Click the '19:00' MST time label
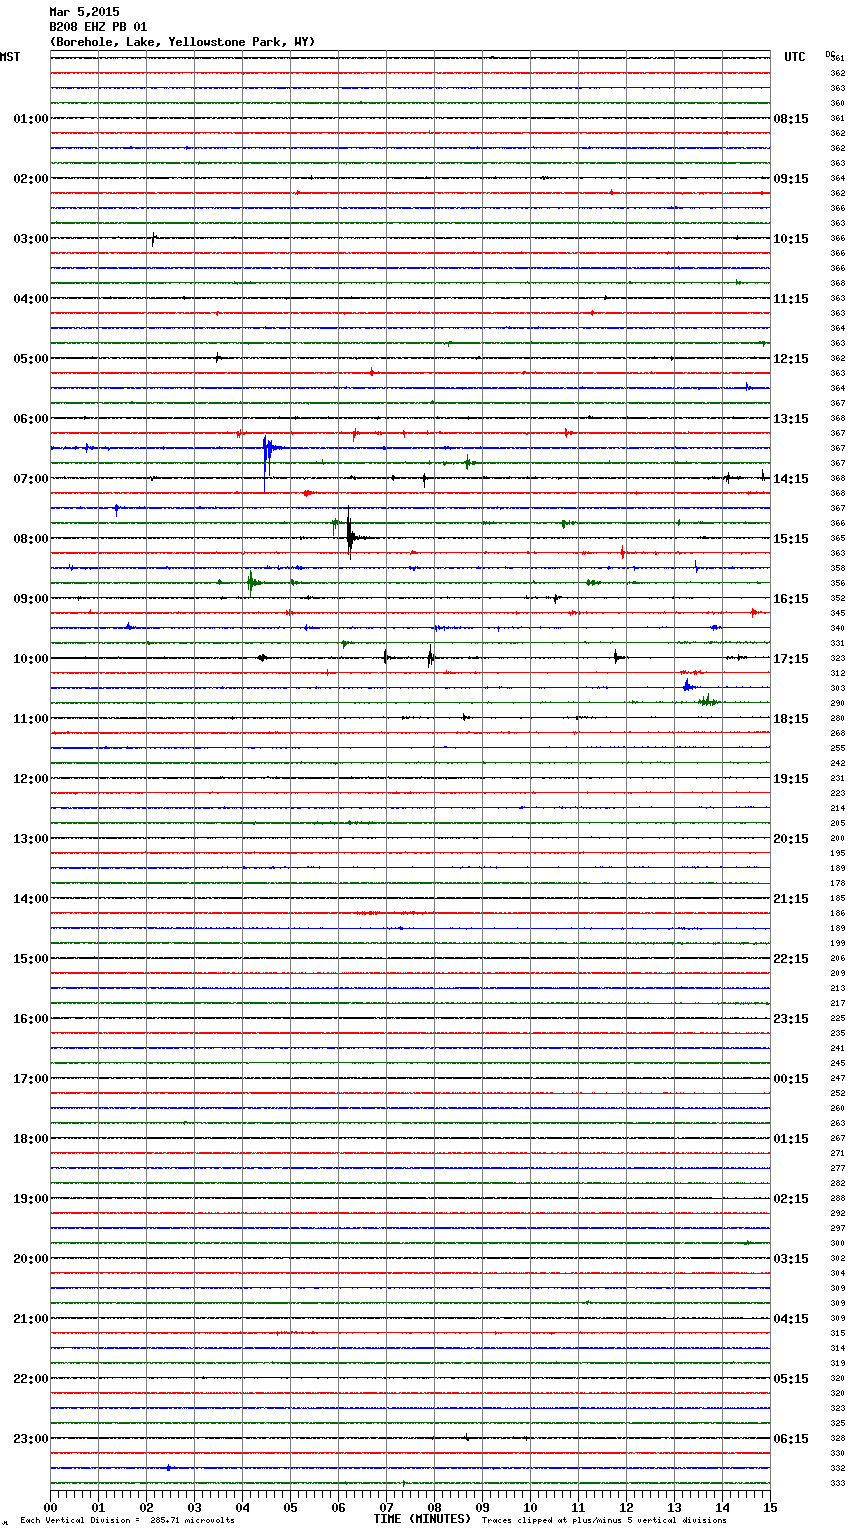This screenshot has height=1534, width=850. point(31,1199)
